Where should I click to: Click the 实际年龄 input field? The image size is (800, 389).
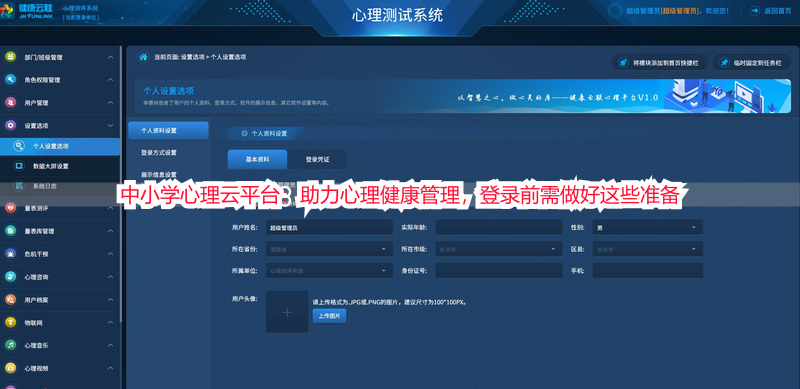498,227
